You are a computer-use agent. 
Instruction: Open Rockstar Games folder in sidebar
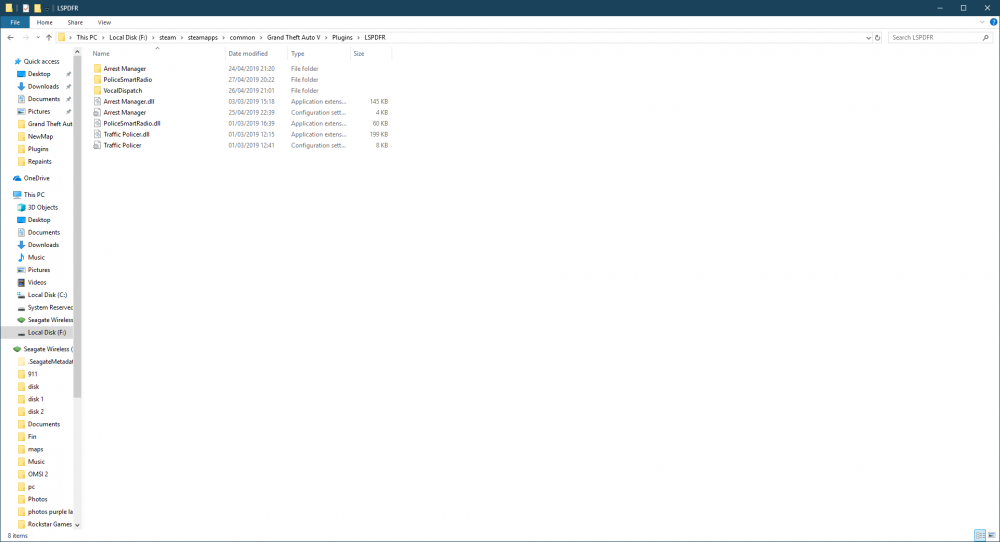(50, 525)
